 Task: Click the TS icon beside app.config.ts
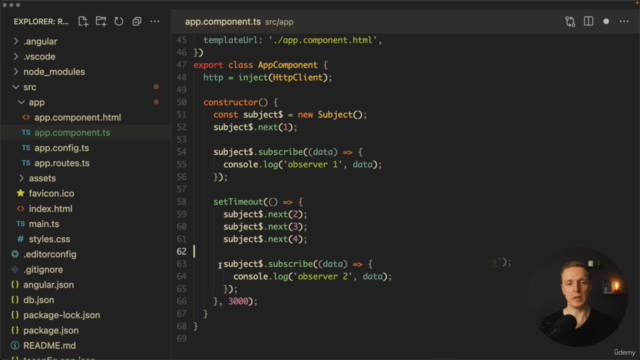click(26, 148)
